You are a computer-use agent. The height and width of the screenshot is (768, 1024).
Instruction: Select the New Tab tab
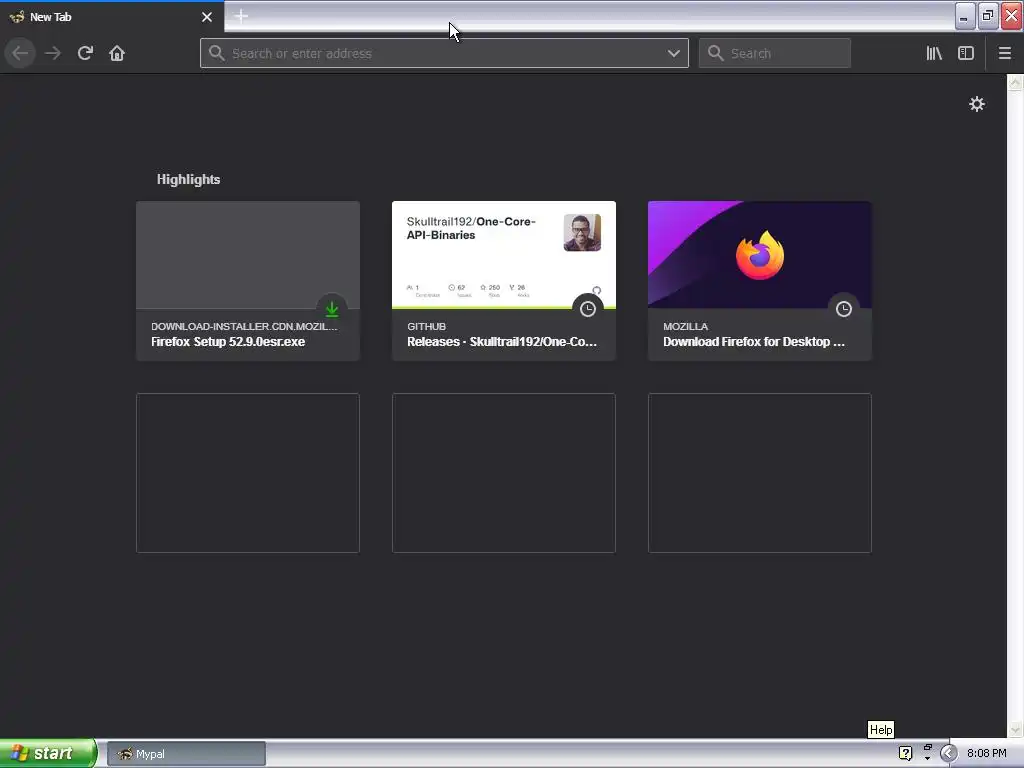tap(112, 17)
